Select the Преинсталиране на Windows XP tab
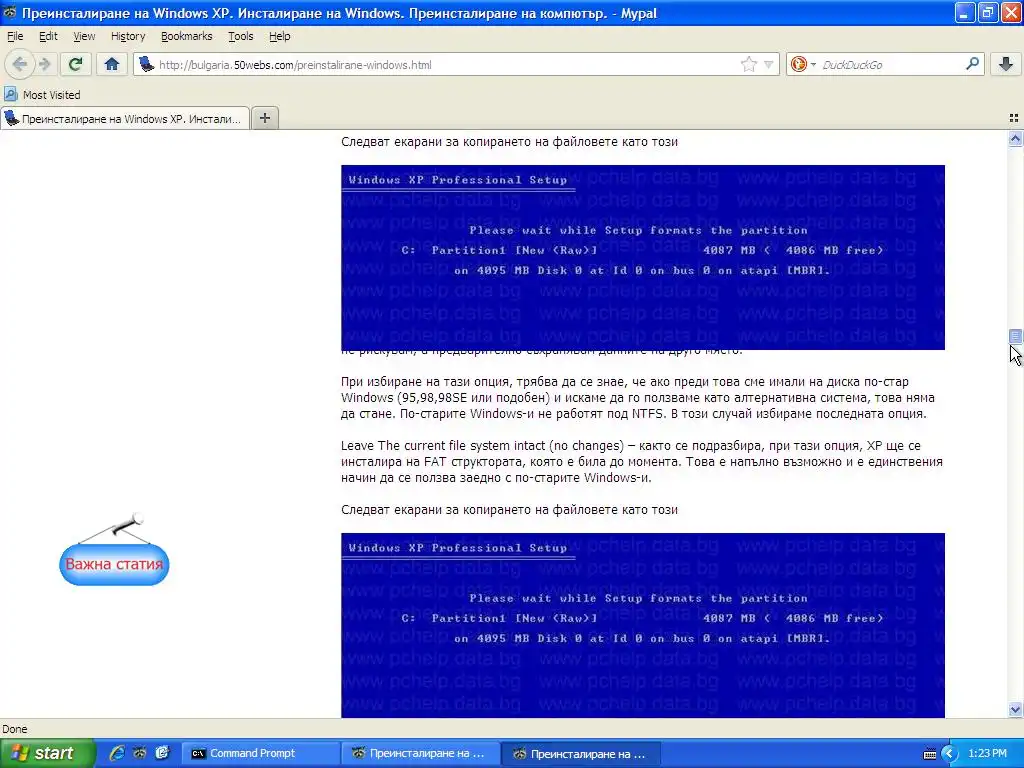This screenshot has height=768, width=1024. [x=125, y=119]
